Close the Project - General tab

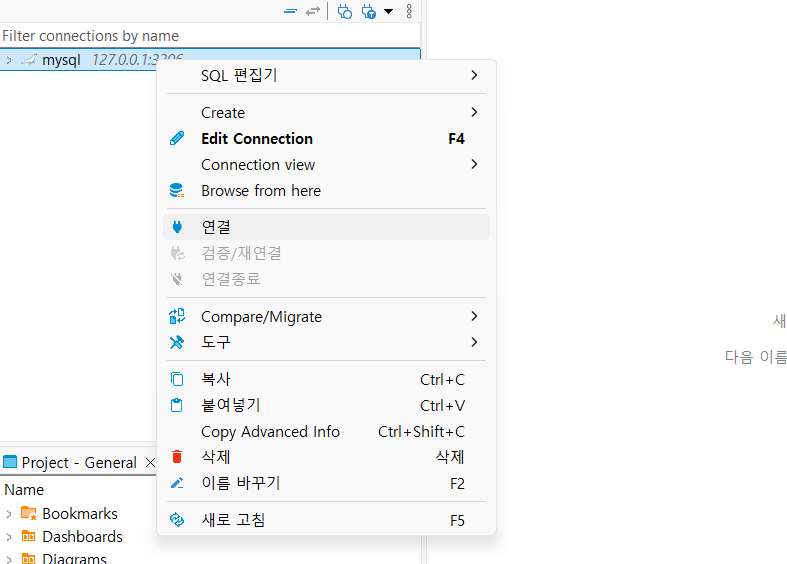point(150,462)
